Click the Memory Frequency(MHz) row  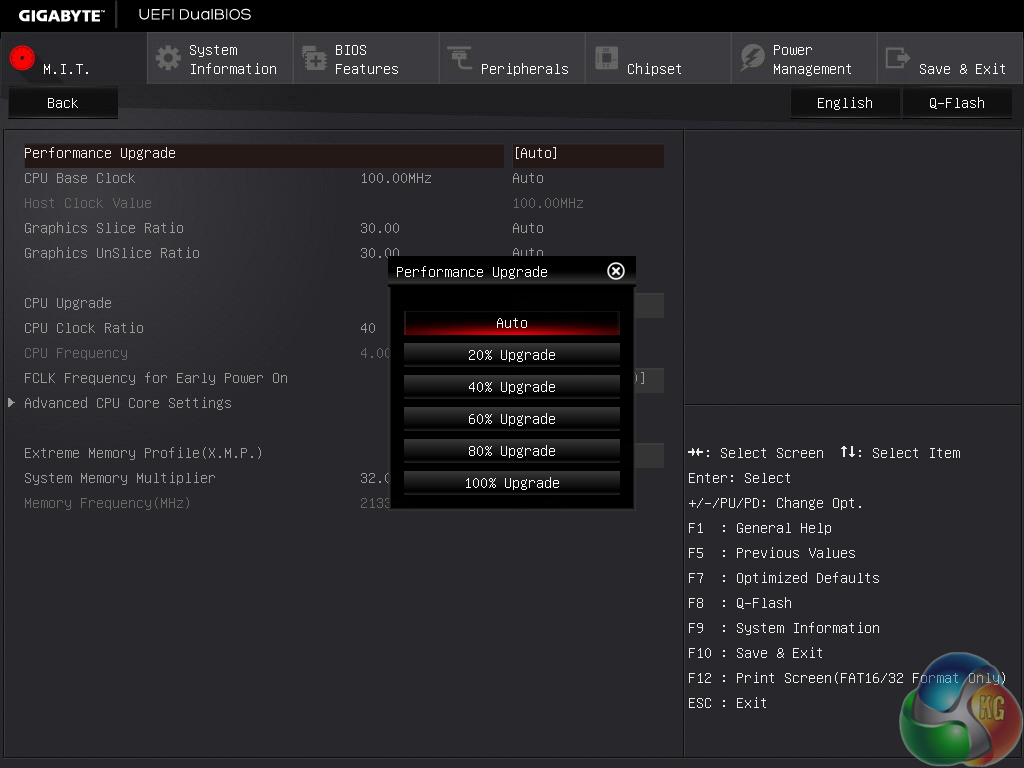(107, 503)
